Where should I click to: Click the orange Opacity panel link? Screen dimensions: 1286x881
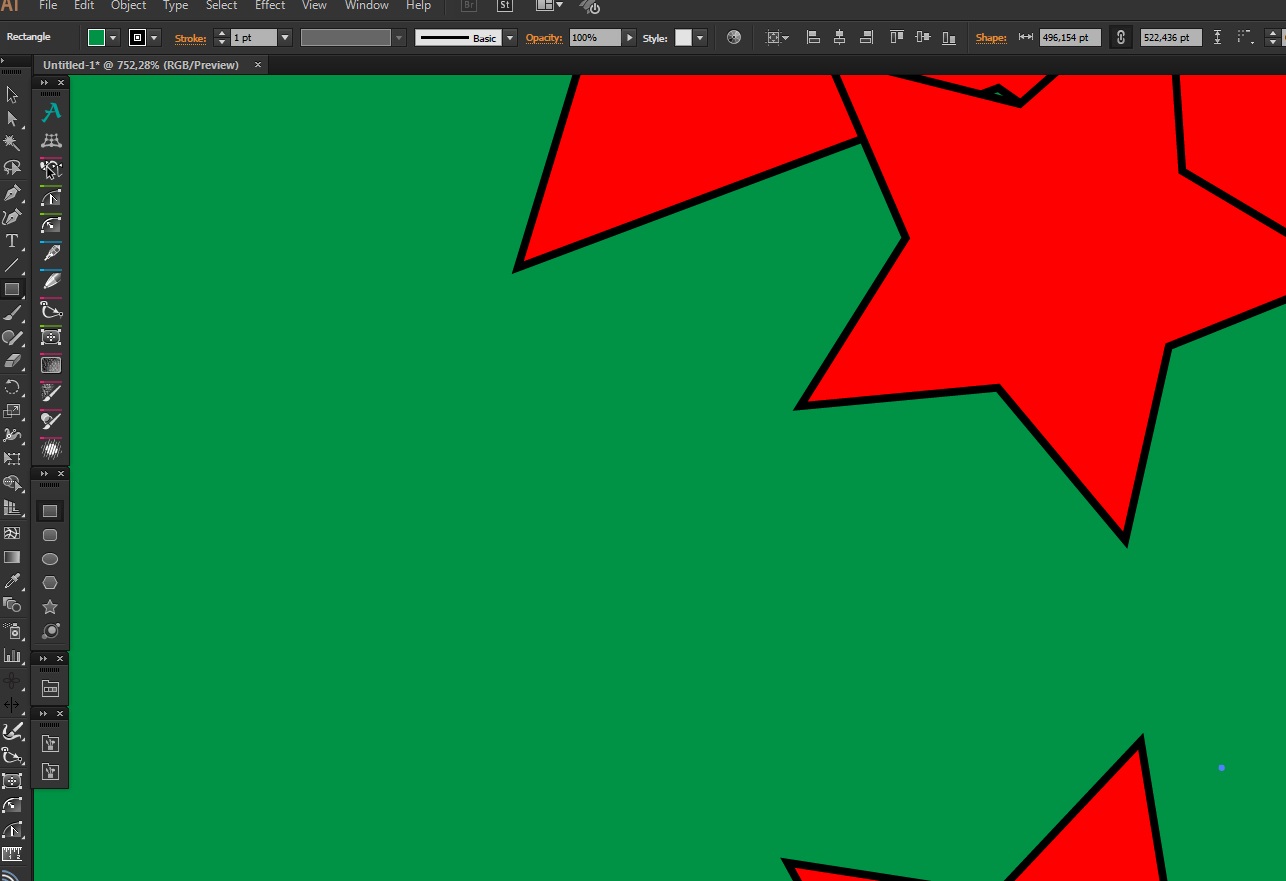pos(544,38)
